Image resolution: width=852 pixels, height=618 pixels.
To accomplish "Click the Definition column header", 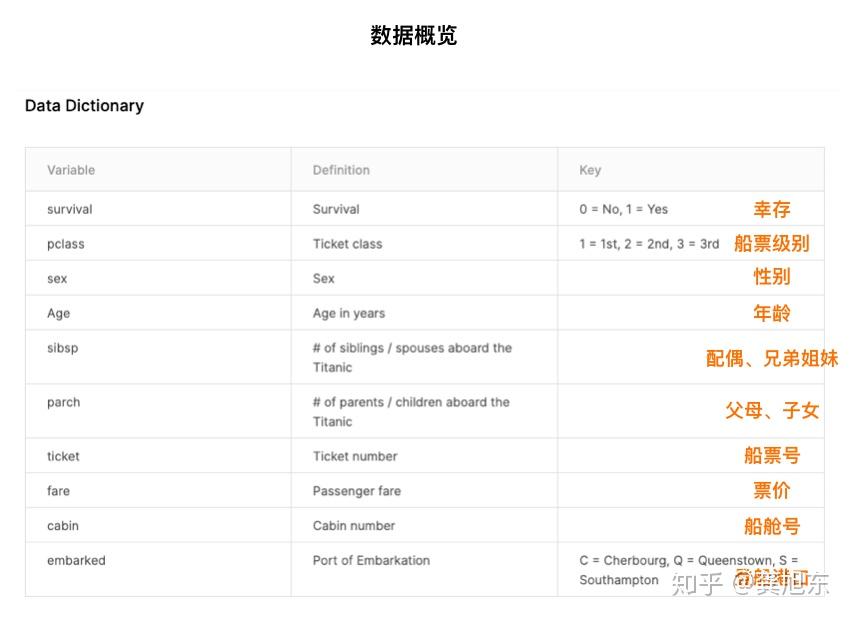I will tap(341, 170).
